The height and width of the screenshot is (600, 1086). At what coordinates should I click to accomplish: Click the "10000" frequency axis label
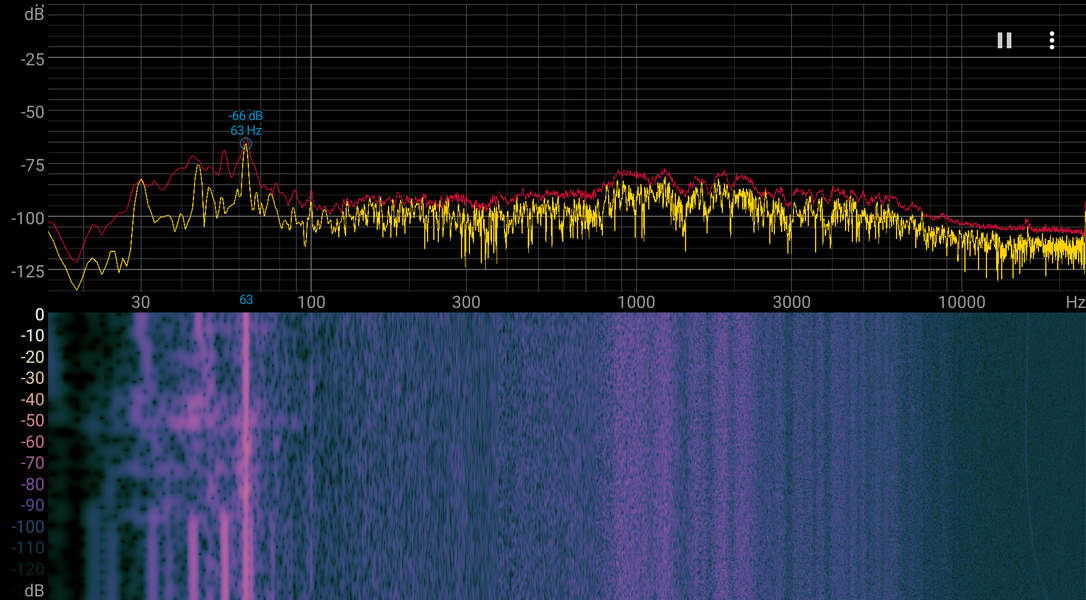[961, 302]
